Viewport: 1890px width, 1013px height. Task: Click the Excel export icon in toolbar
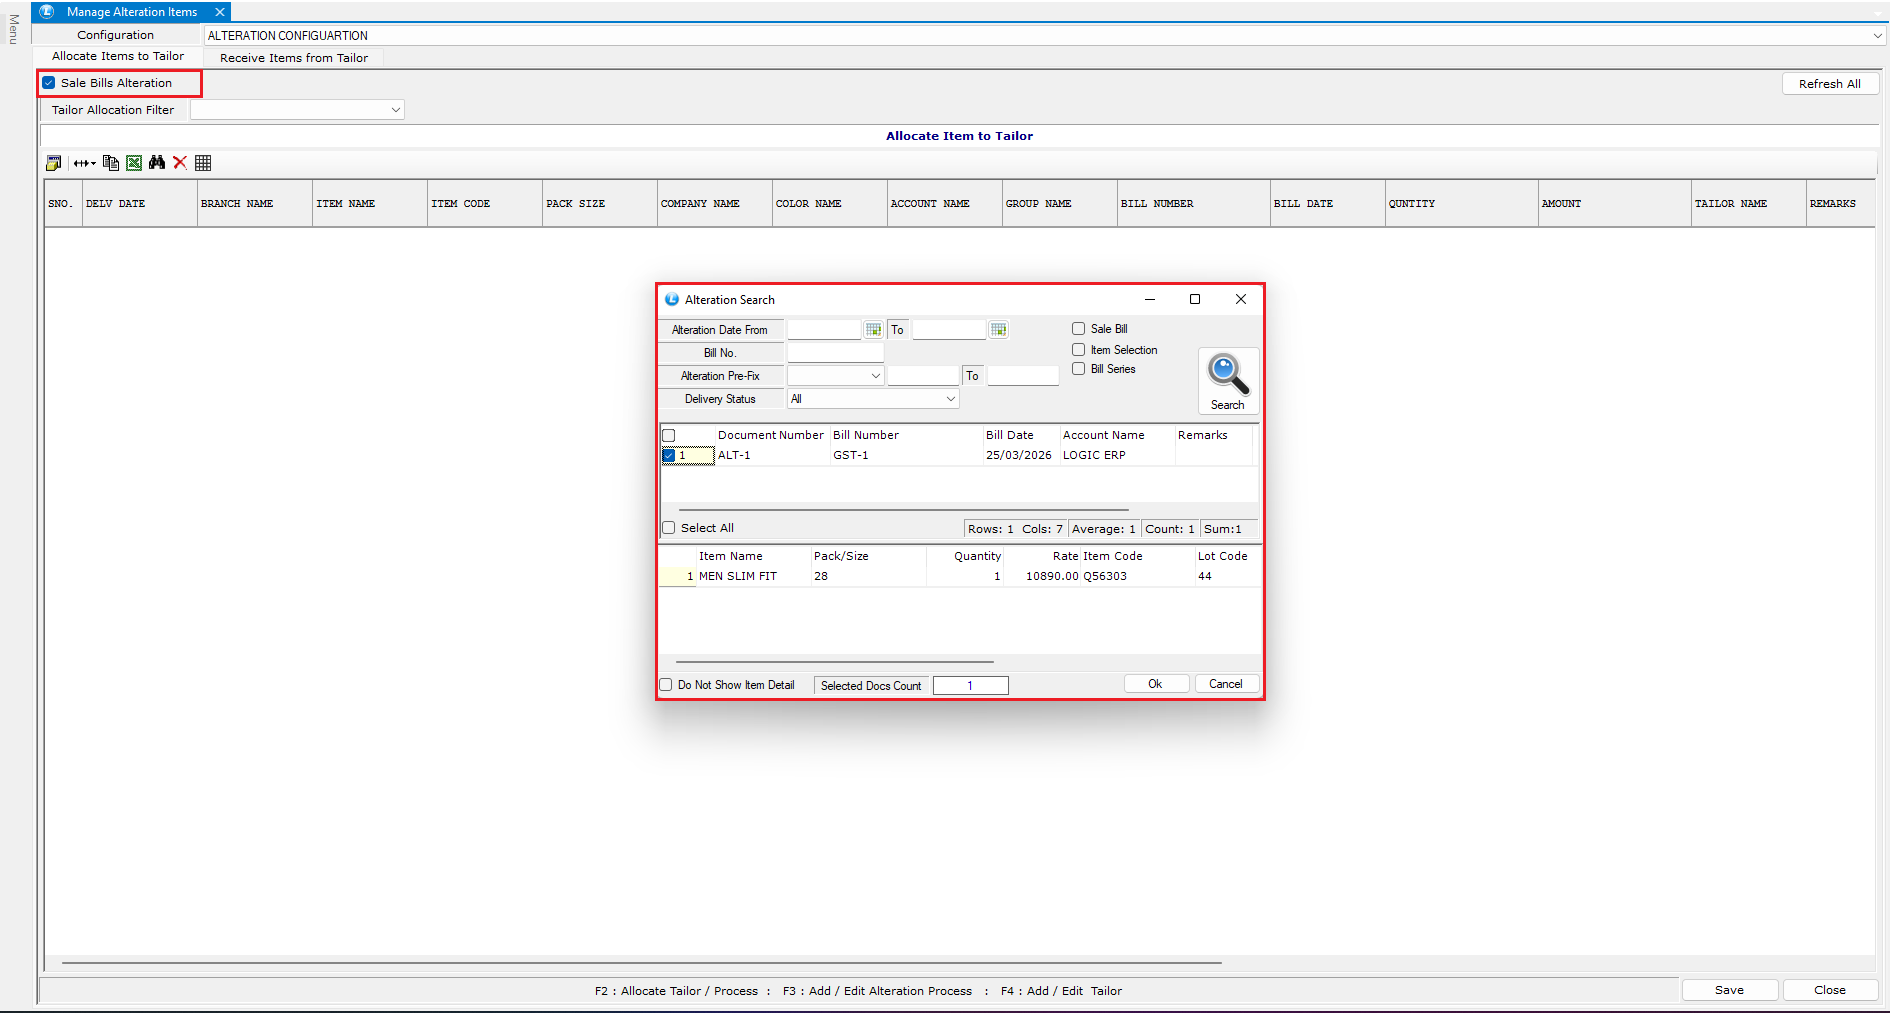click(x=134, y=163)
